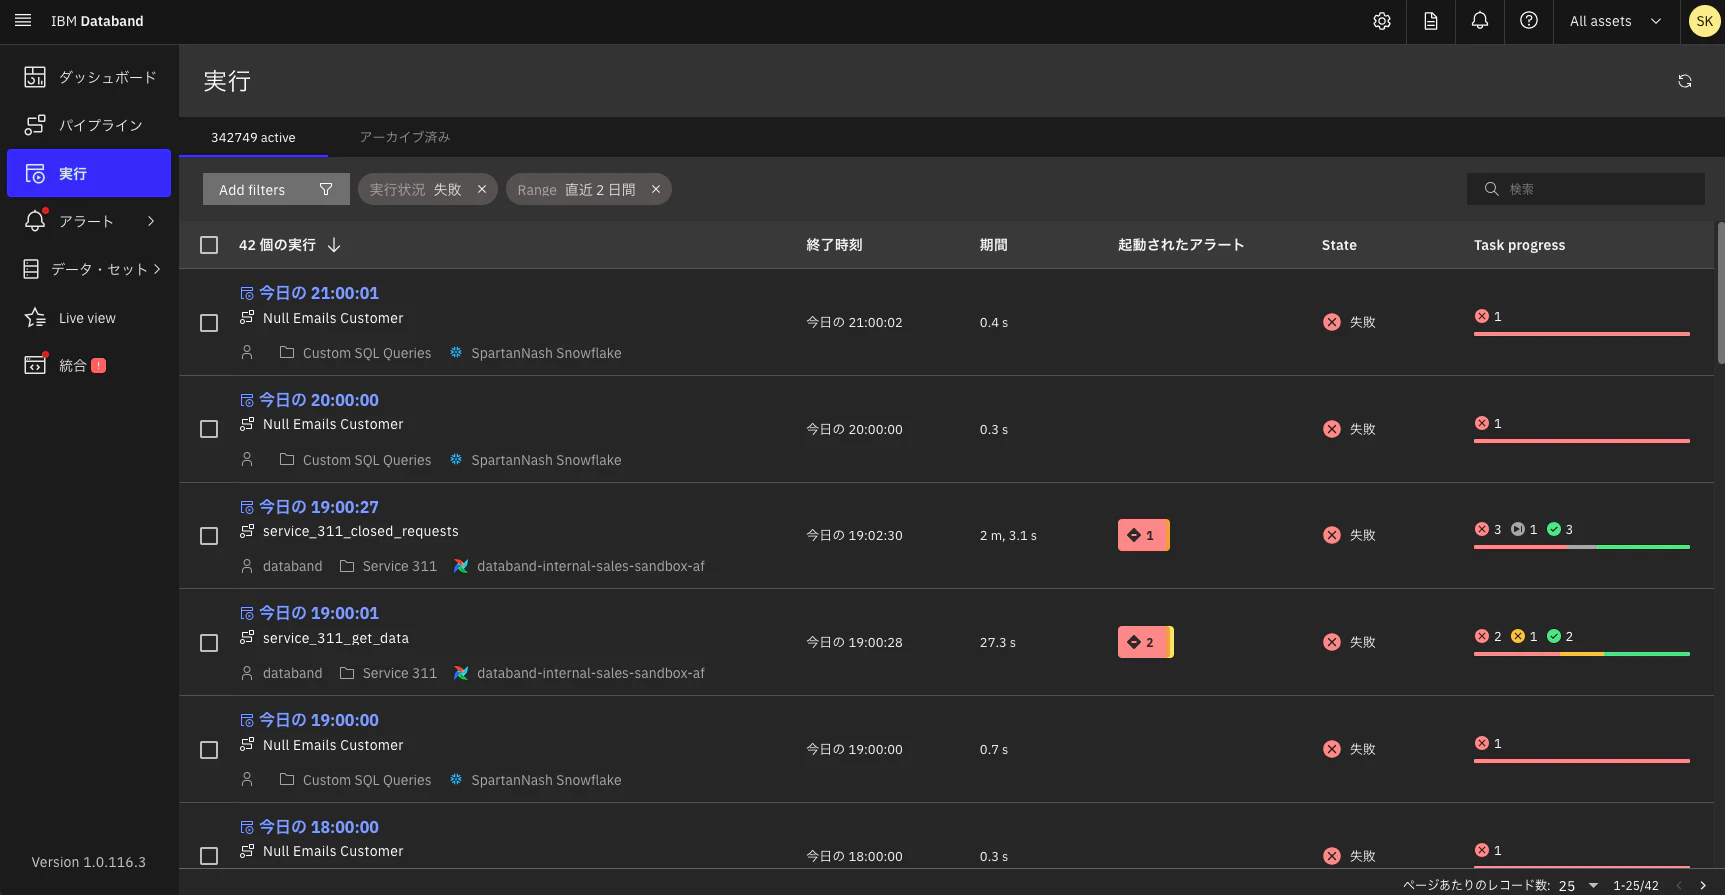Click user icon beside databand in 19:00:27 row
The image size is (1725, 895).
[247, 566]
